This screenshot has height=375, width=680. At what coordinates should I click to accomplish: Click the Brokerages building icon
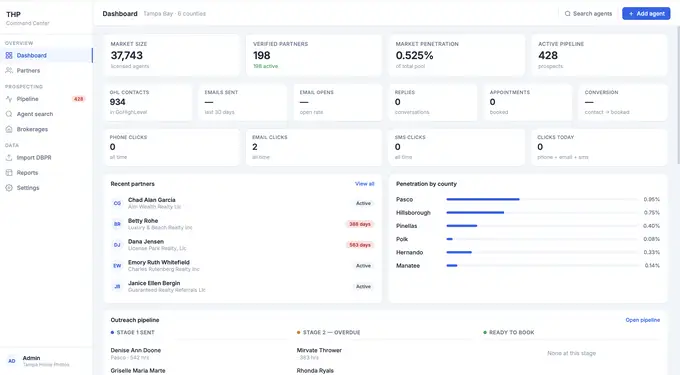click(x=9, y=129)
